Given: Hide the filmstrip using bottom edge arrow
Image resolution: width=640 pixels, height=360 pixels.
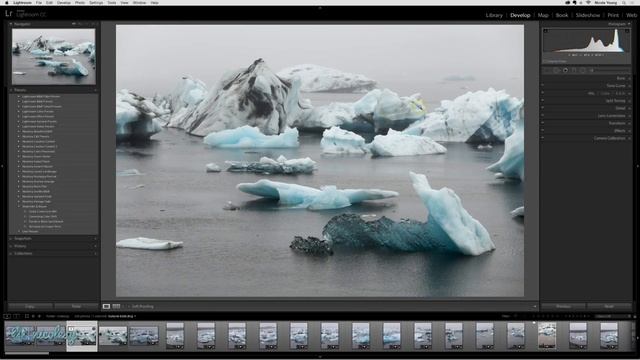Looking at the screenshot, I should click(x=320, y=357).
